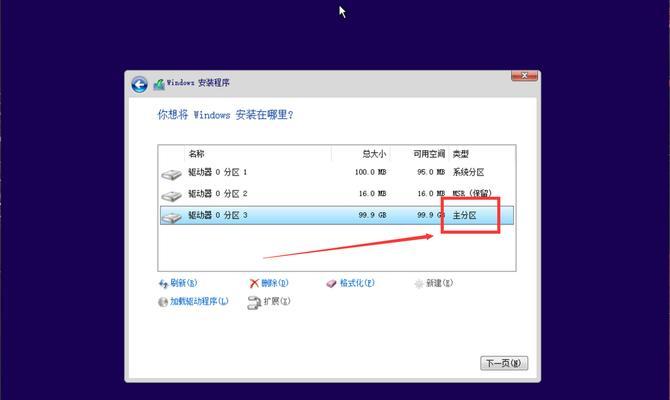Click 新建(E) to create a partition
This screenshot has width=670, height=400.
439,283
